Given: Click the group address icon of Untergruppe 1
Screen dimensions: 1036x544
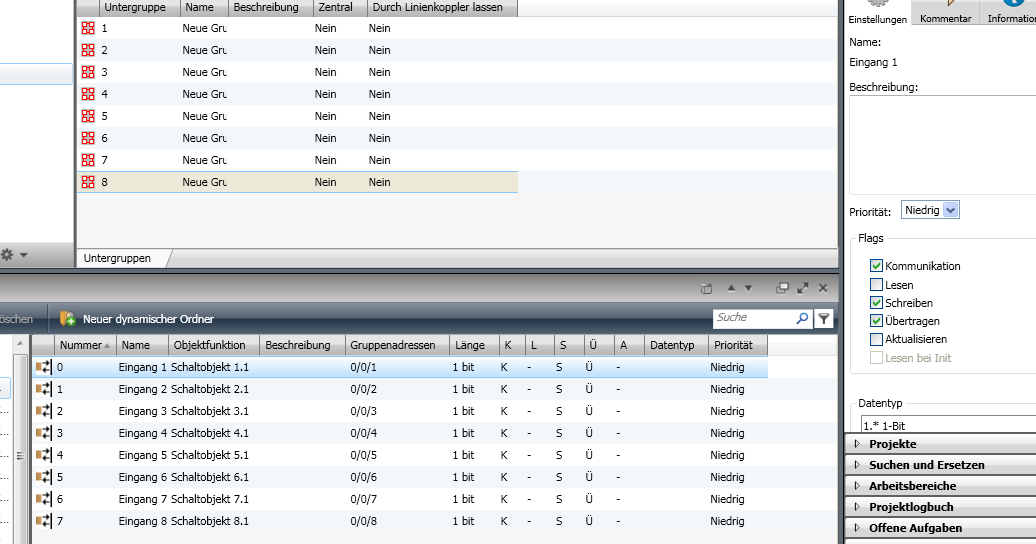Looking at the screenshot, I should [x=88, y=28].
